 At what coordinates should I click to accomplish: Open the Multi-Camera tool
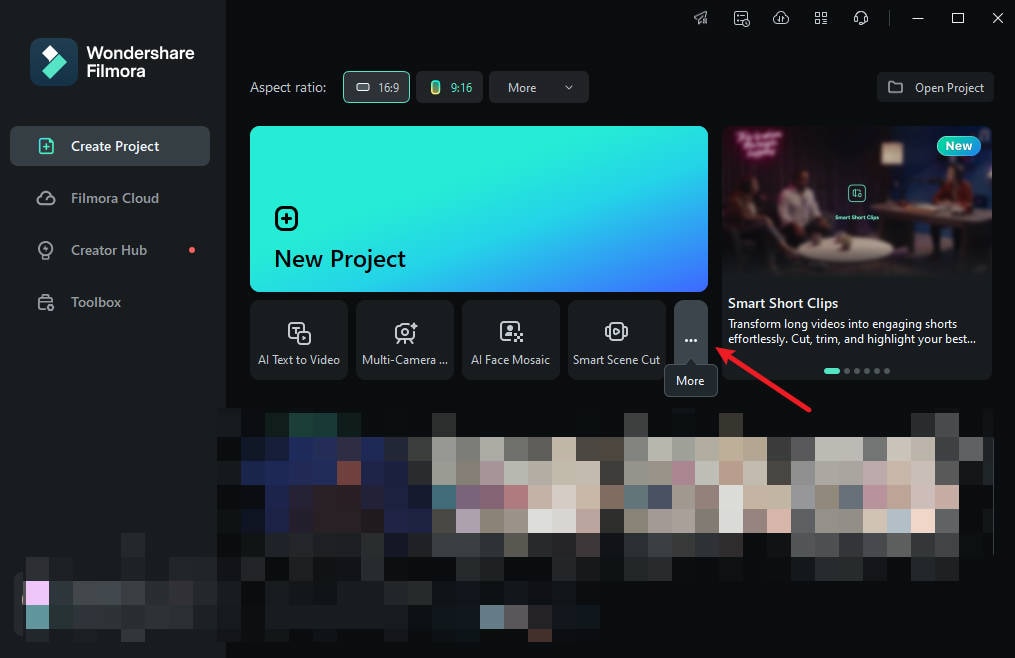coord(405,340)
